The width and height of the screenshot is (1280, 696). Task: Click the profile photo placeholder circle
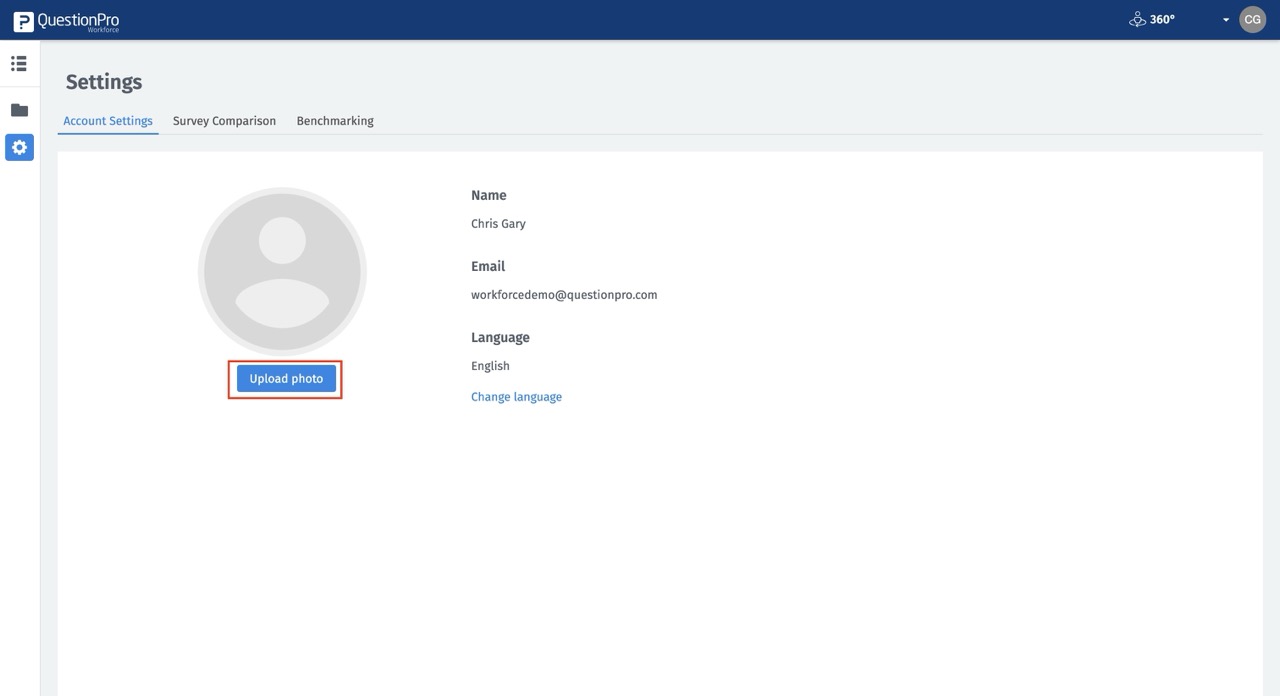point(282,271)
